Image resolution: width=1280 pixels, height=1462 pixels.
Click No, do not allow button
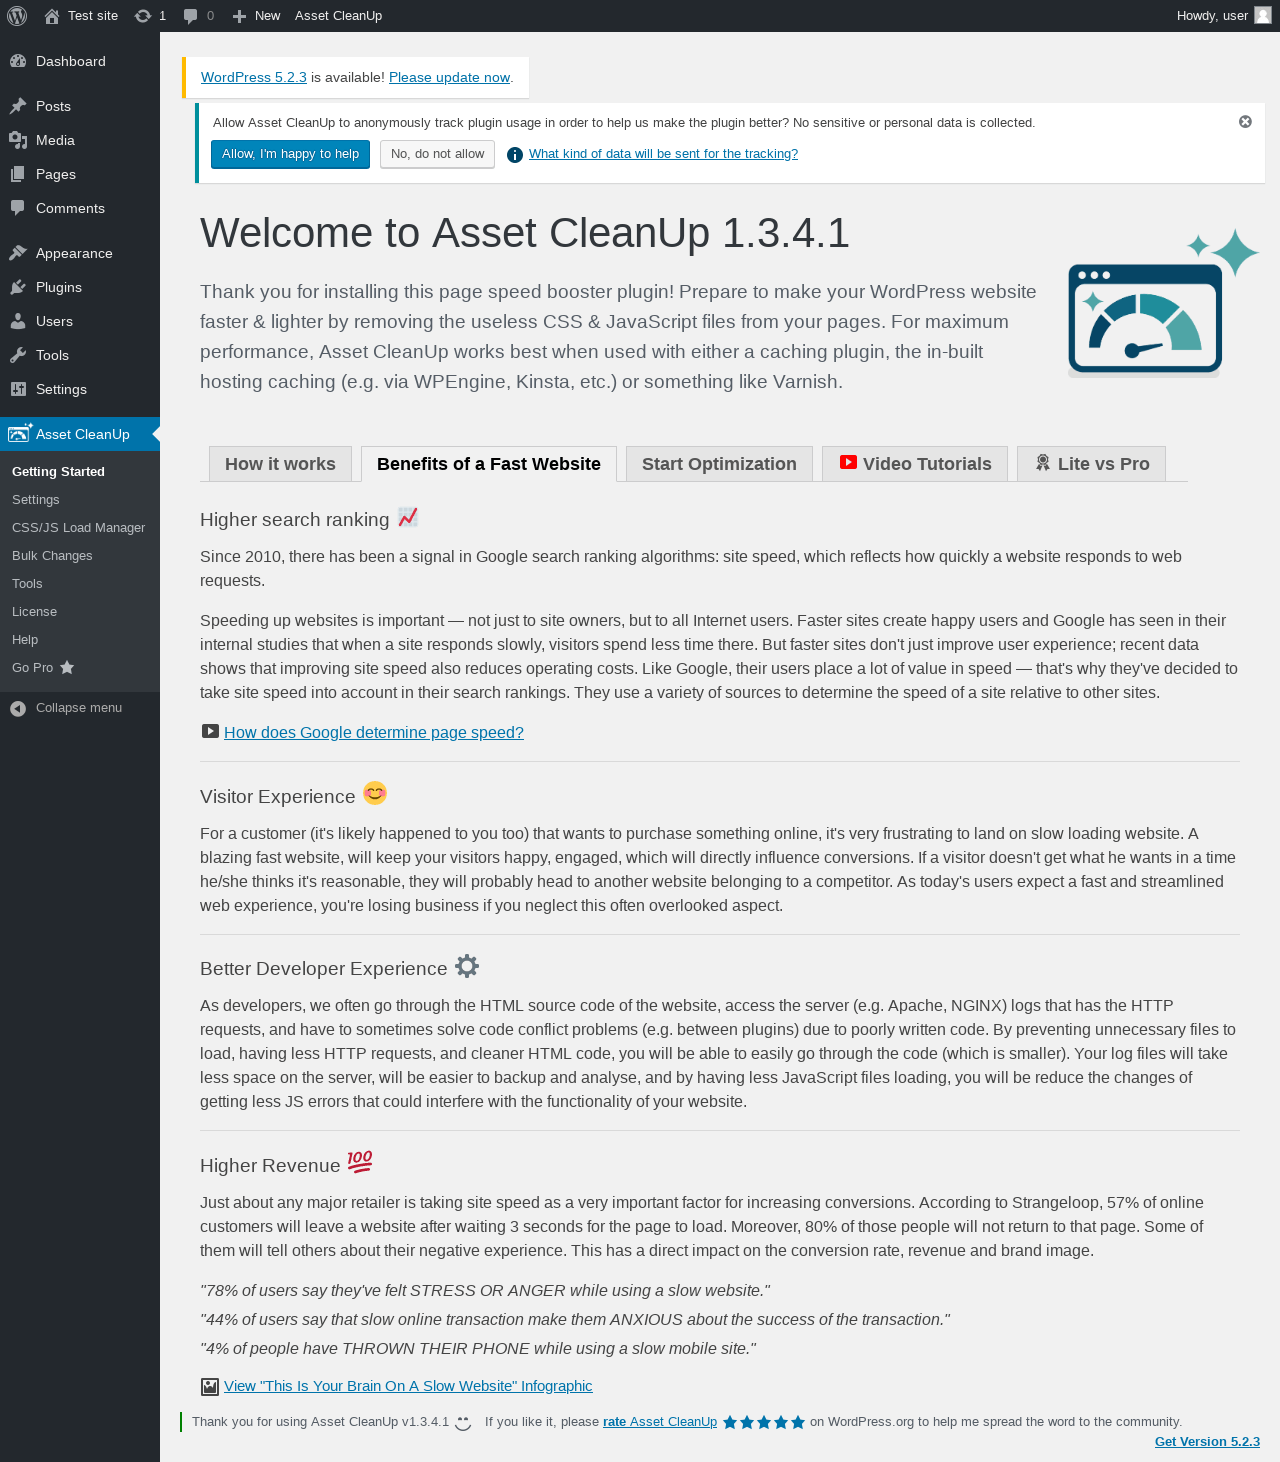pyautogui.click(x=437, y=154)
